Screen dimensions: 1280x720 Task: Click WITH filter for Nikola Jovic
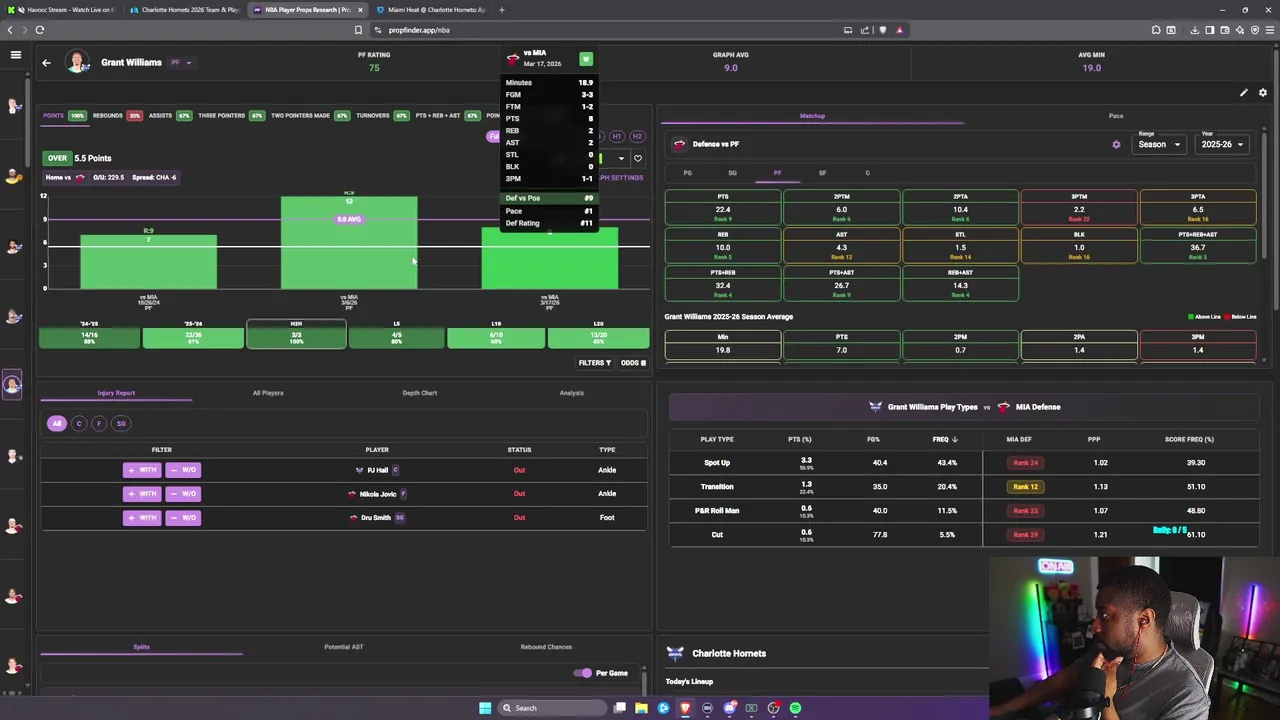[x=142, y=494]
